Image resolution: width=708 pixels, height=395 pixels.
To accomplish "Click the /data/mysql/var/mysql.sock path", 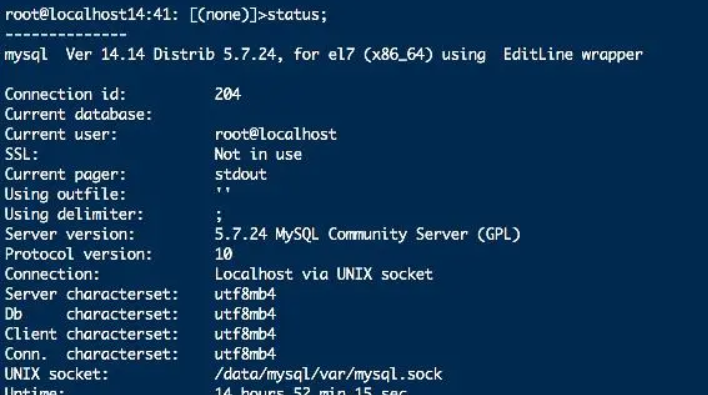I will click(x=328, y=374).
